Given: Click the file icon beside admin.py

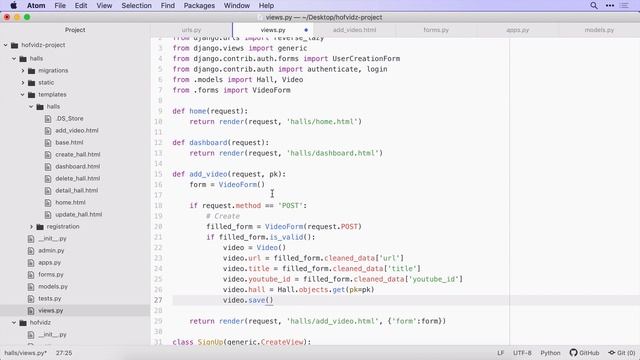Looking at the screenshot, I should 31,251.
